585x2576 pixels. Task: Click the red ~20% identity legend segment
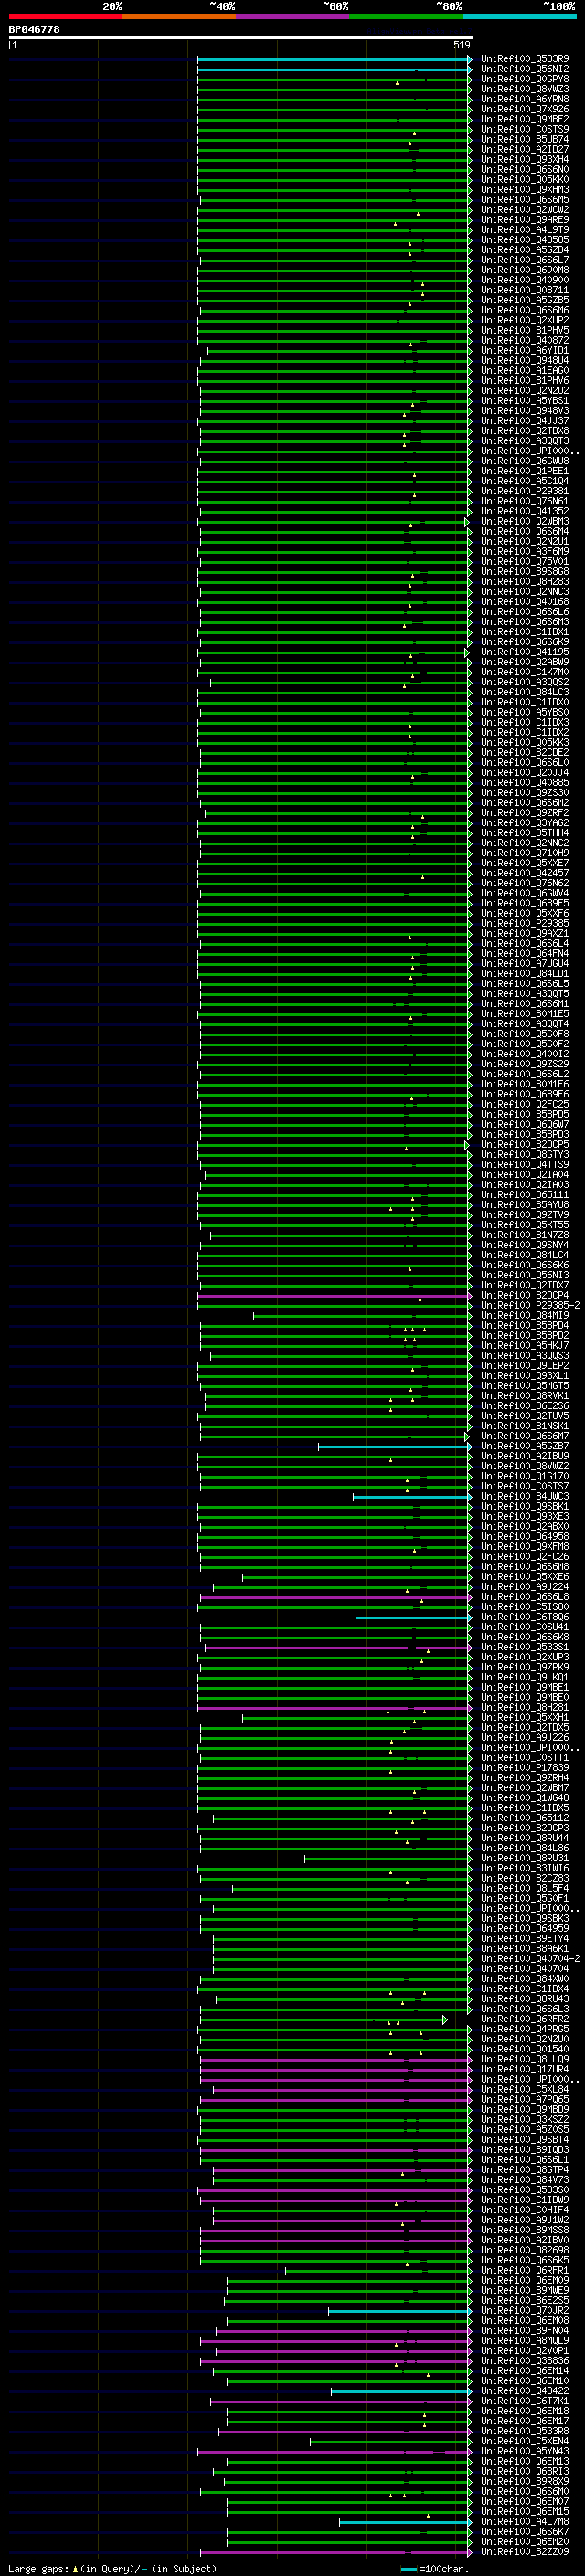65,17
